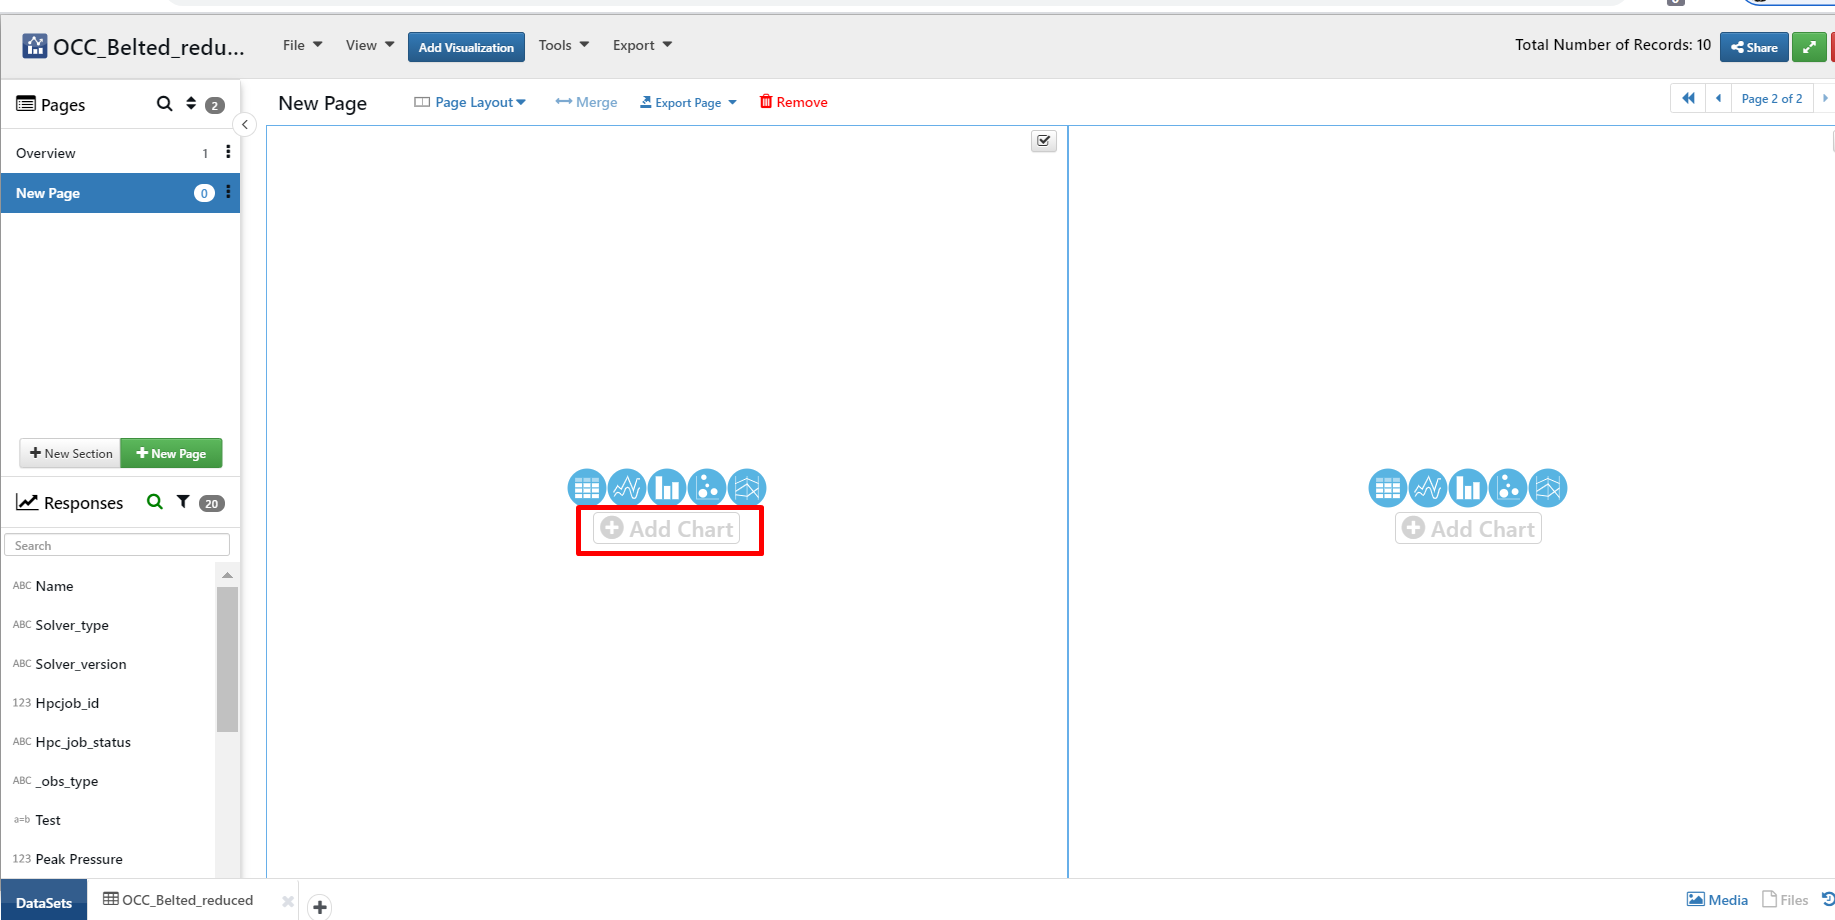Image resolution: width=1835 pixels, height=920 pixels.
Task: Select the bar chart icon in left panel
Action: [667, 488]
